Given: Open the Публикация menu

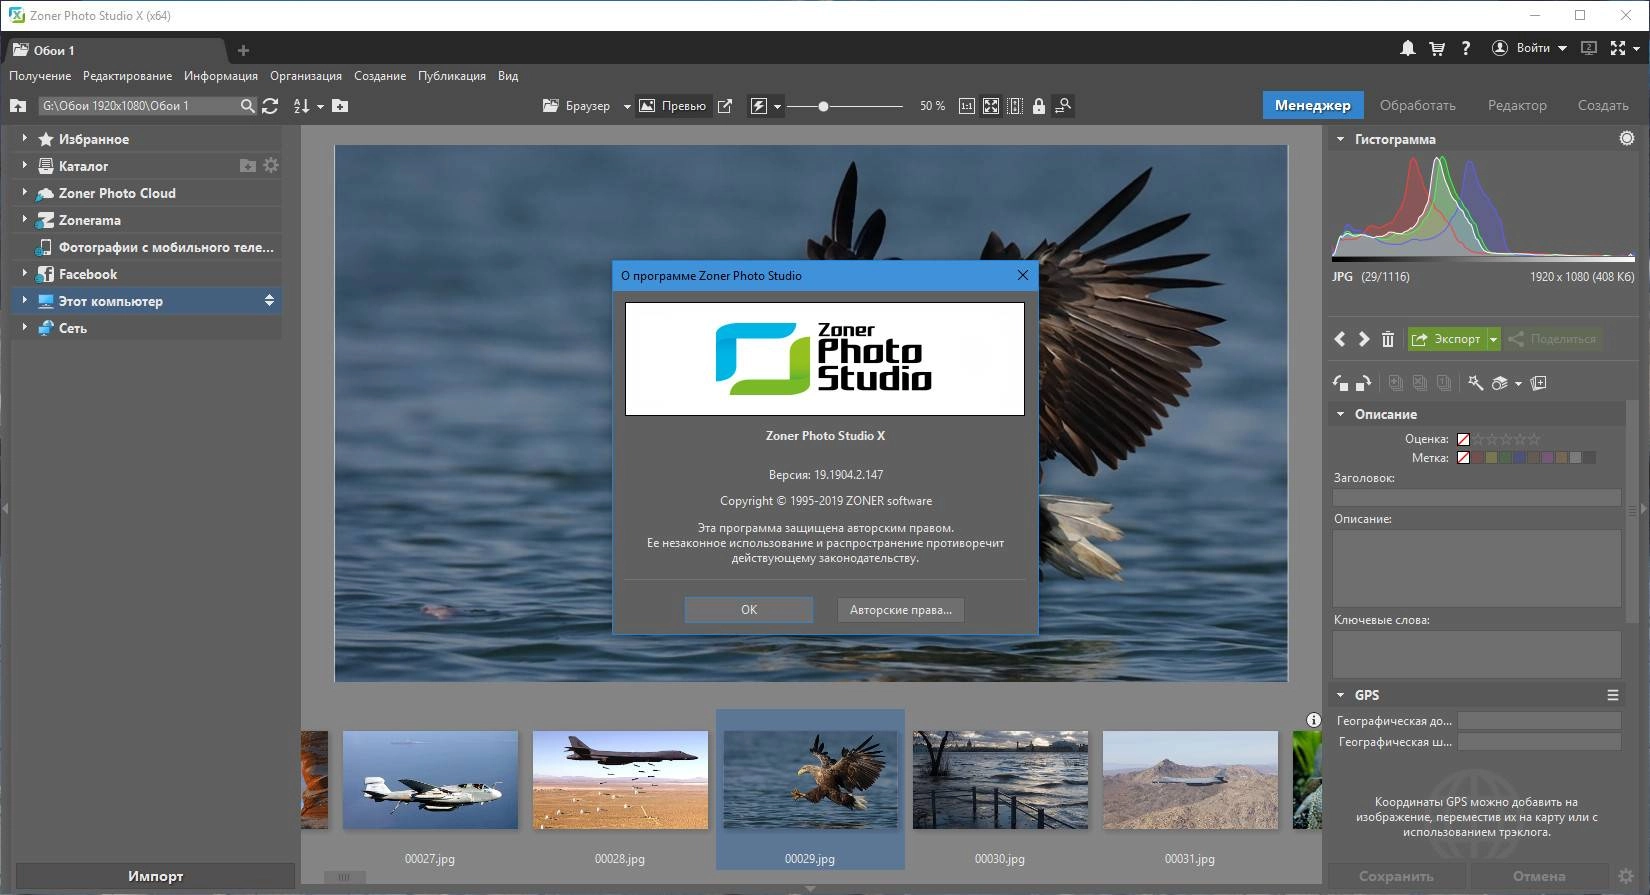Looking at the screenshot, I should (x=452, y=76).
